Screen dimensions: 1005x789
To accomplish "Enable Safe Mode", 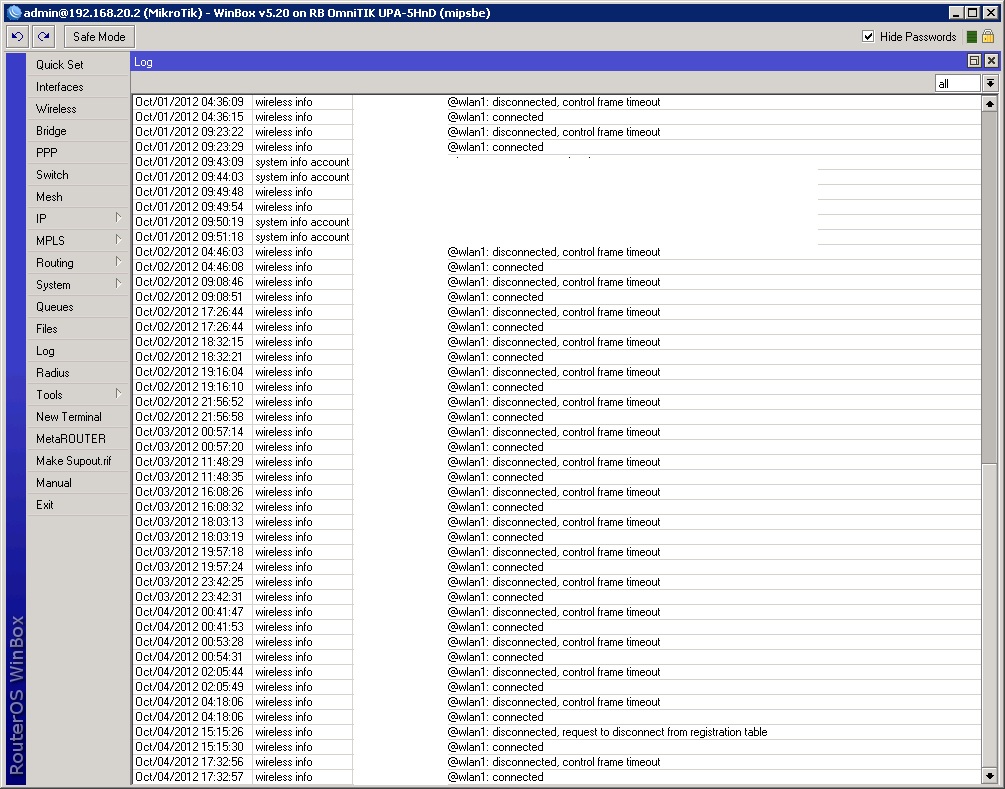I will [99, 37].
